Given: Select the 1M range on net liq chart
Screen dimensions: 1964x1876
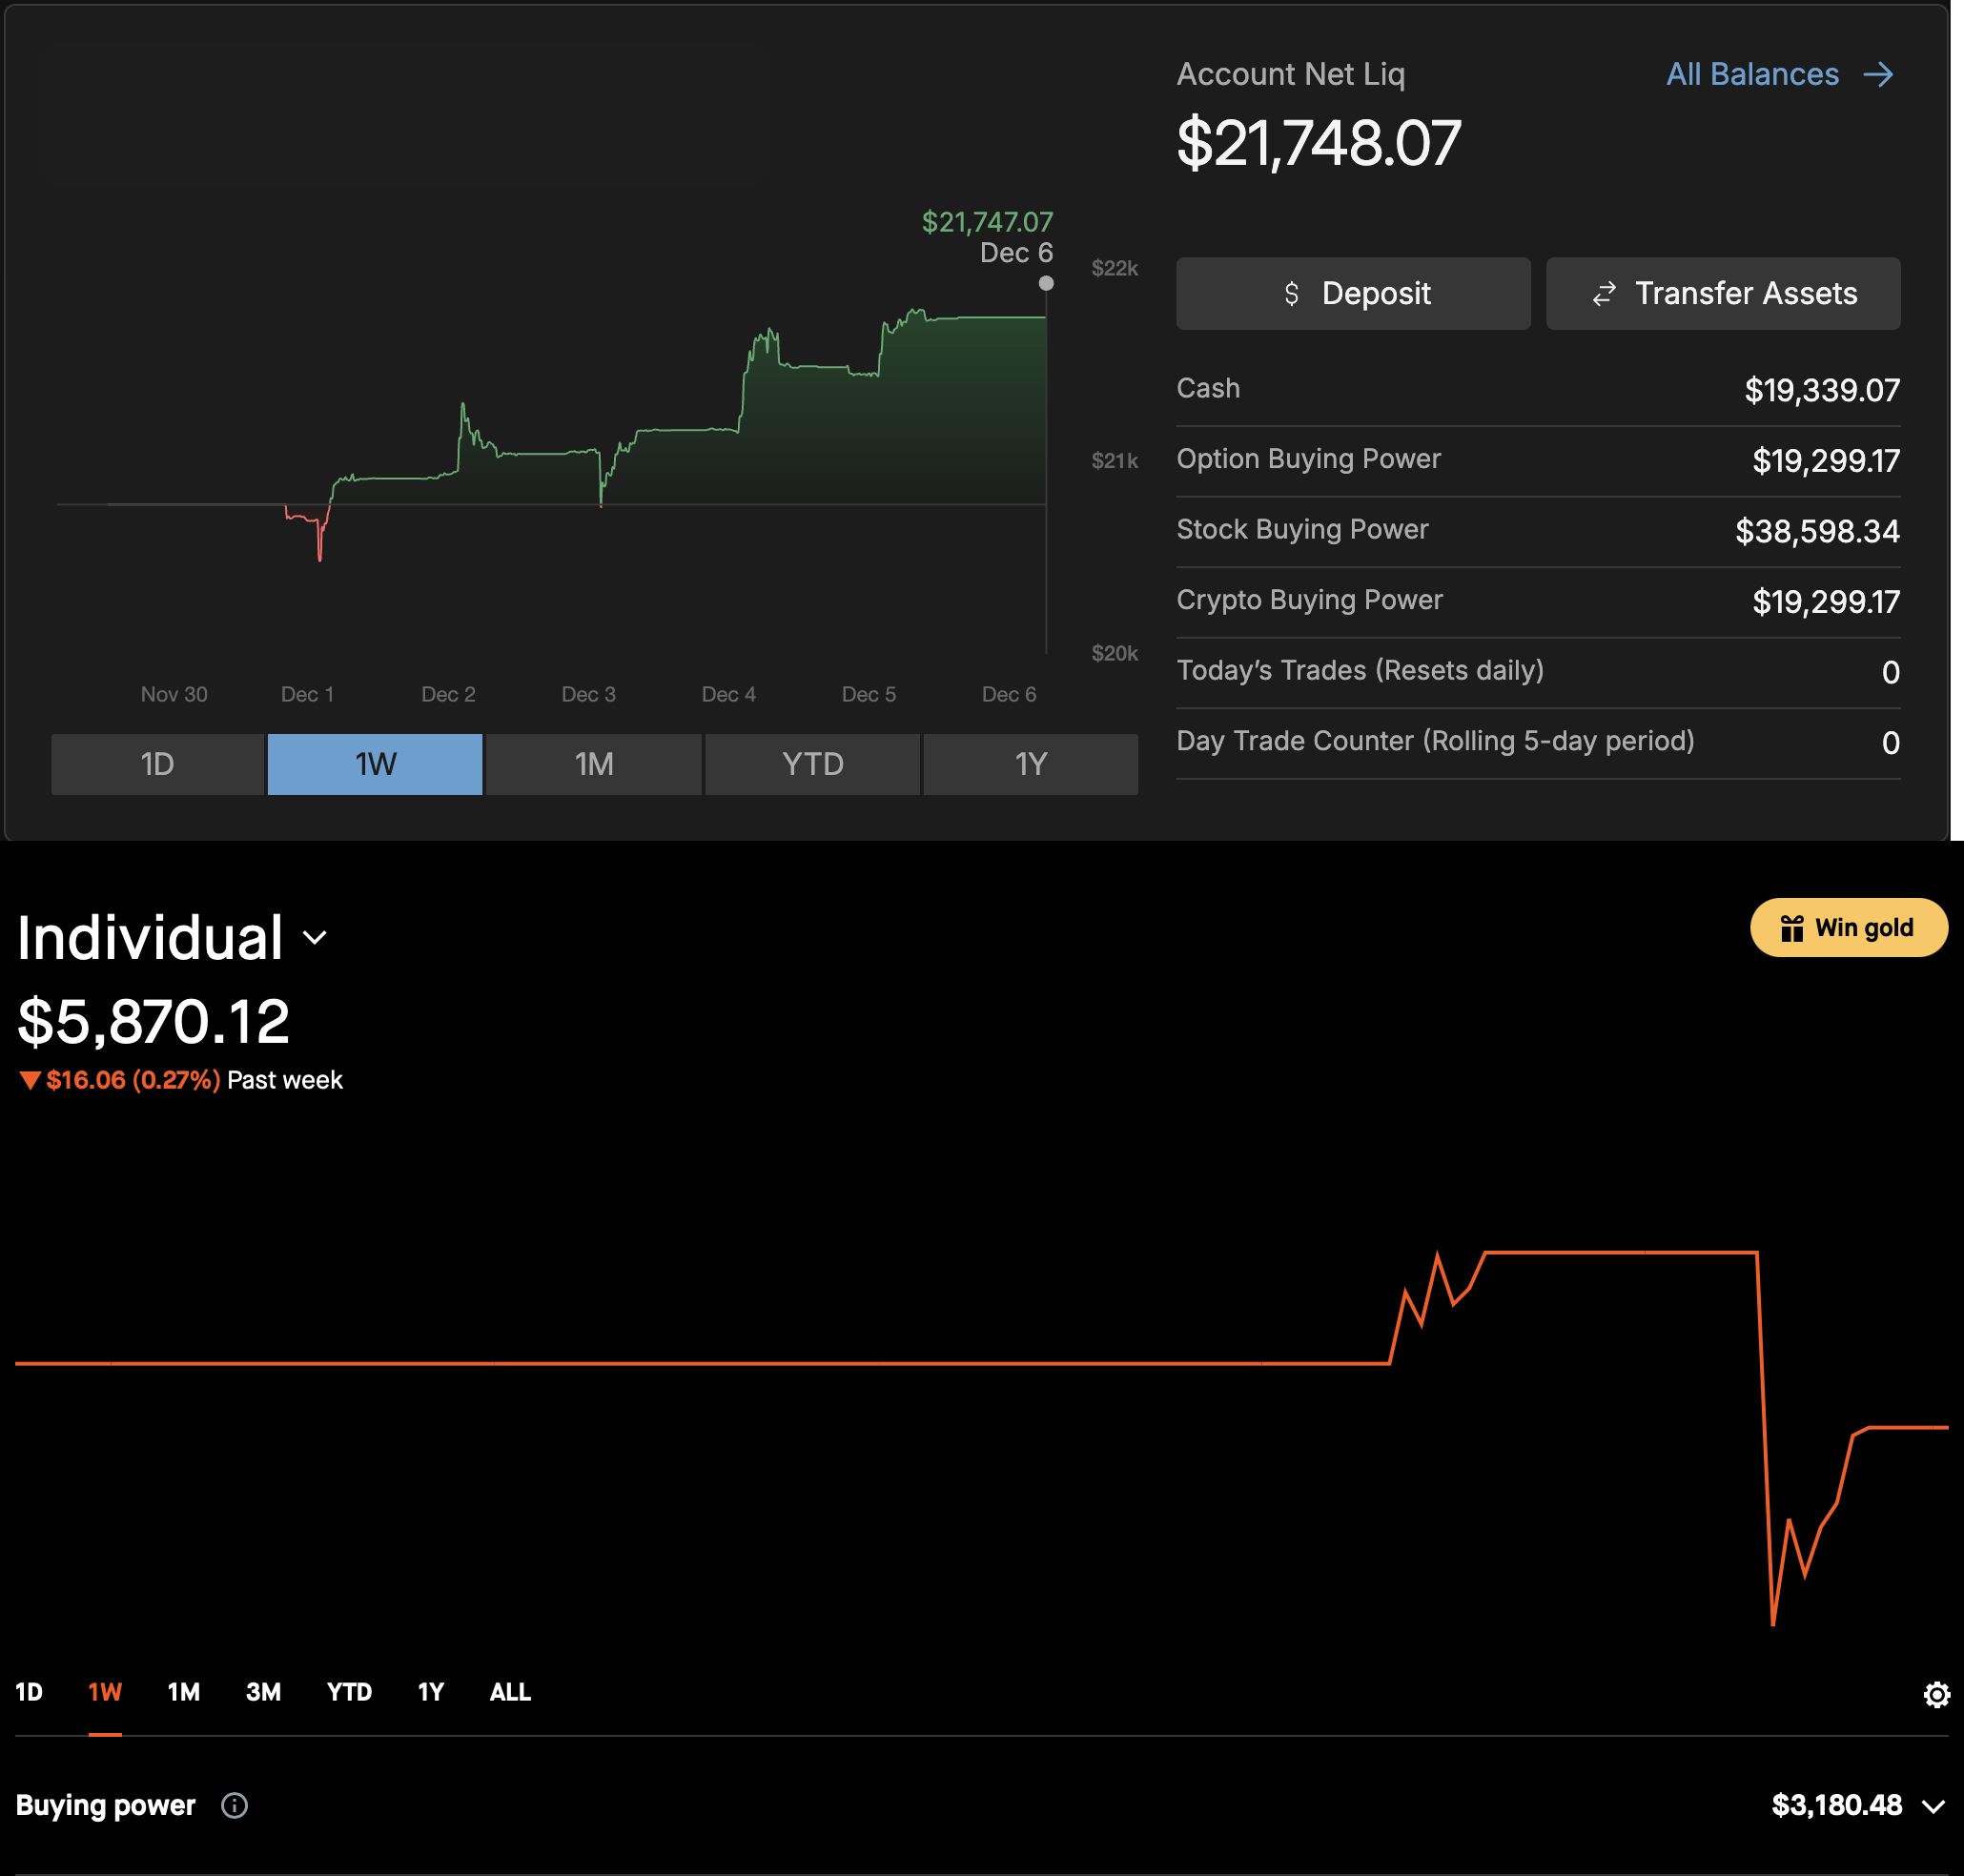Looking at the screenshot, I should coord(593,764).
